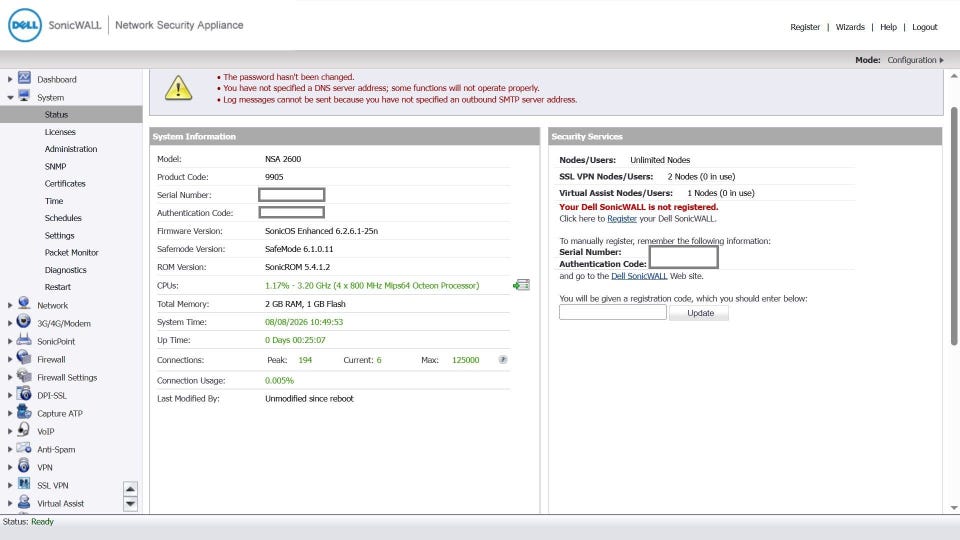Click the System computer icon
This screenshot has width=960, height=540.
click(24, 96)
